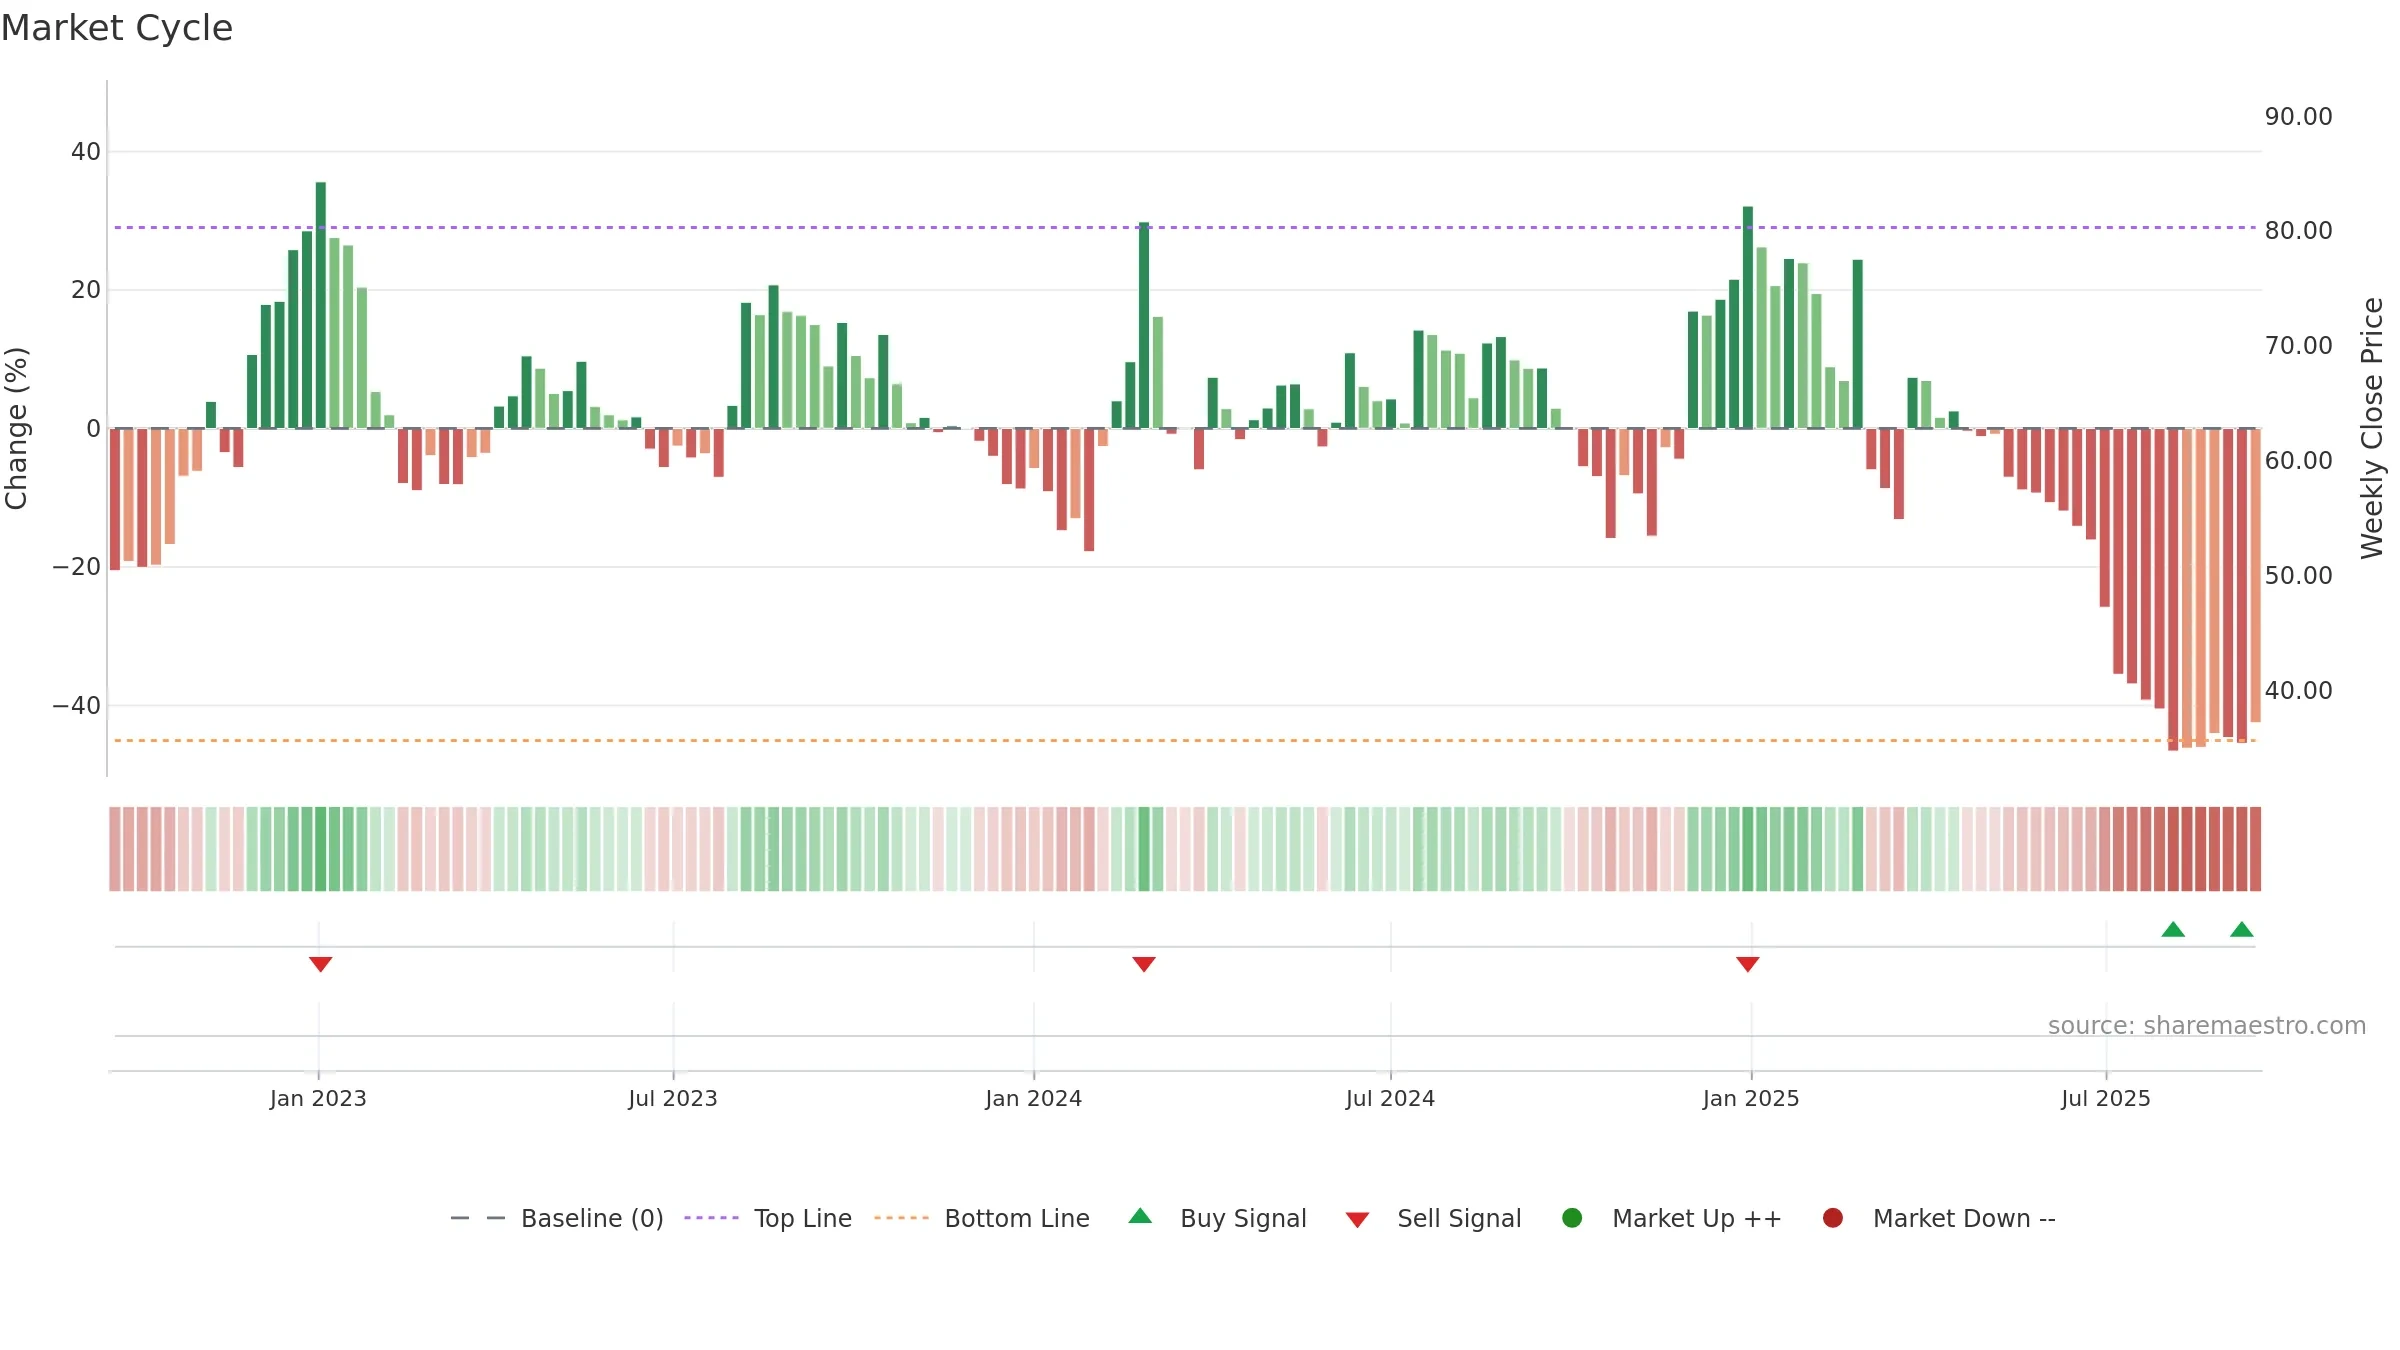The image size is (2400, 1350).
Task: Click the green Buy Signal triangle in legend
Action: (1140, 1216)
